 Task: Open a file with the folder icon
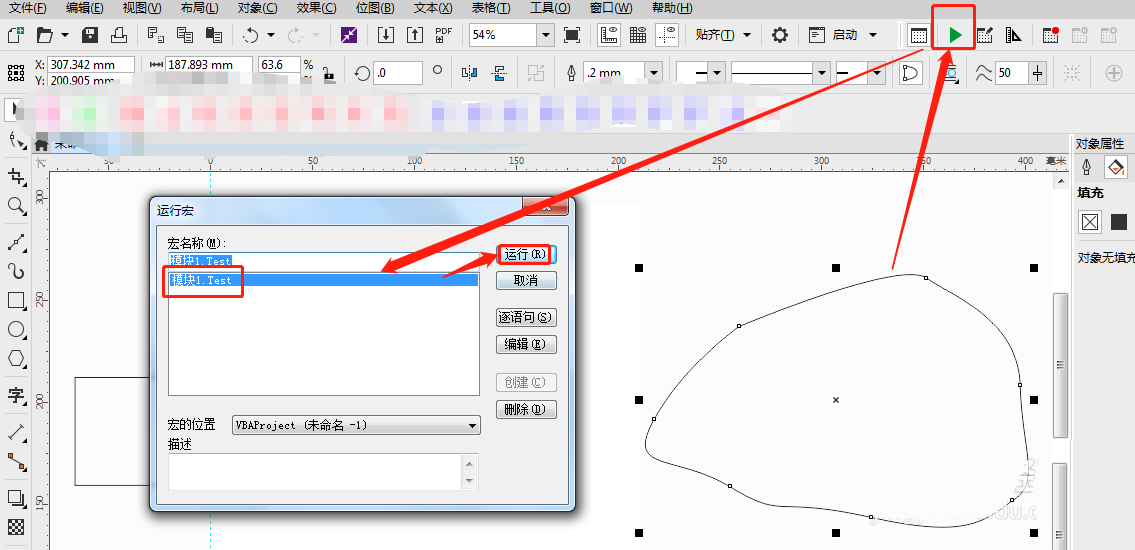coord(46,35)
